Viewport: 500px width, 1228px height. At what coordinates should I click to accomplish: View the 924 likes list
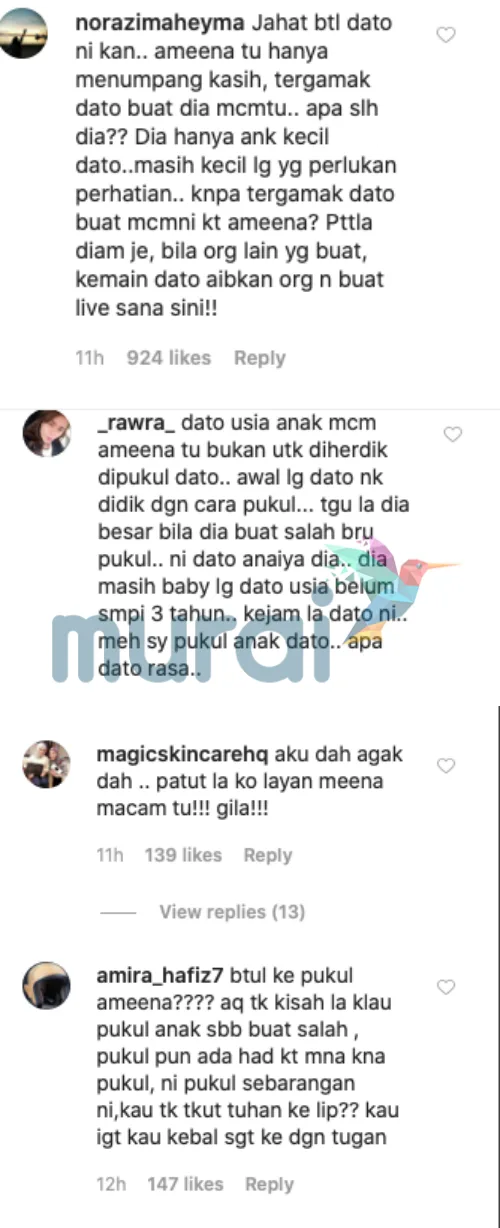pyautogui.click(x=169, y=358)
